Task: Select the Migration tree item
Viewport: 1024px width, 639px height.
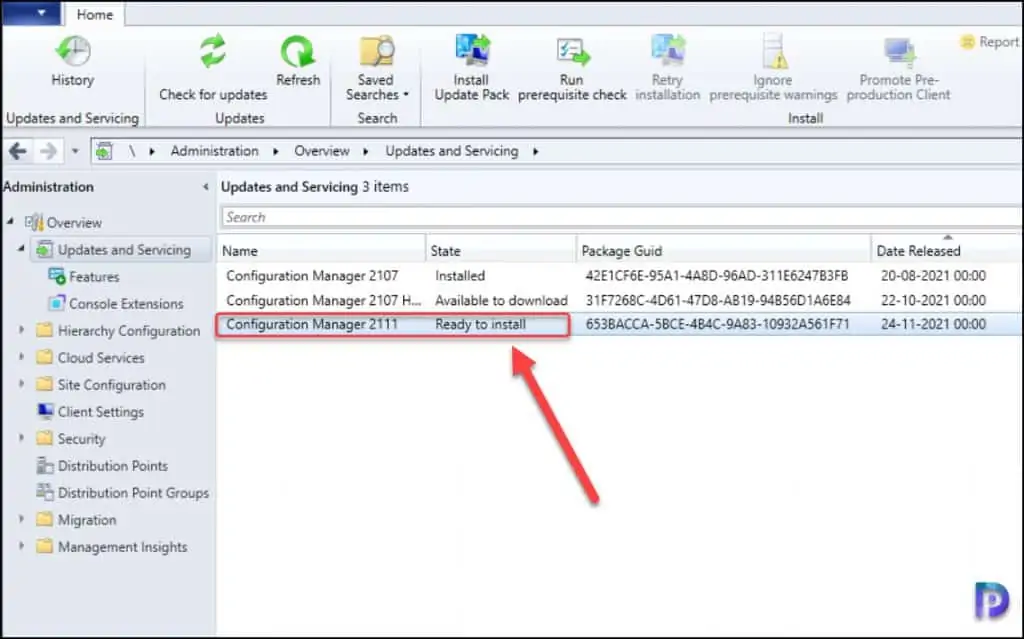Action: click(87, 519)
